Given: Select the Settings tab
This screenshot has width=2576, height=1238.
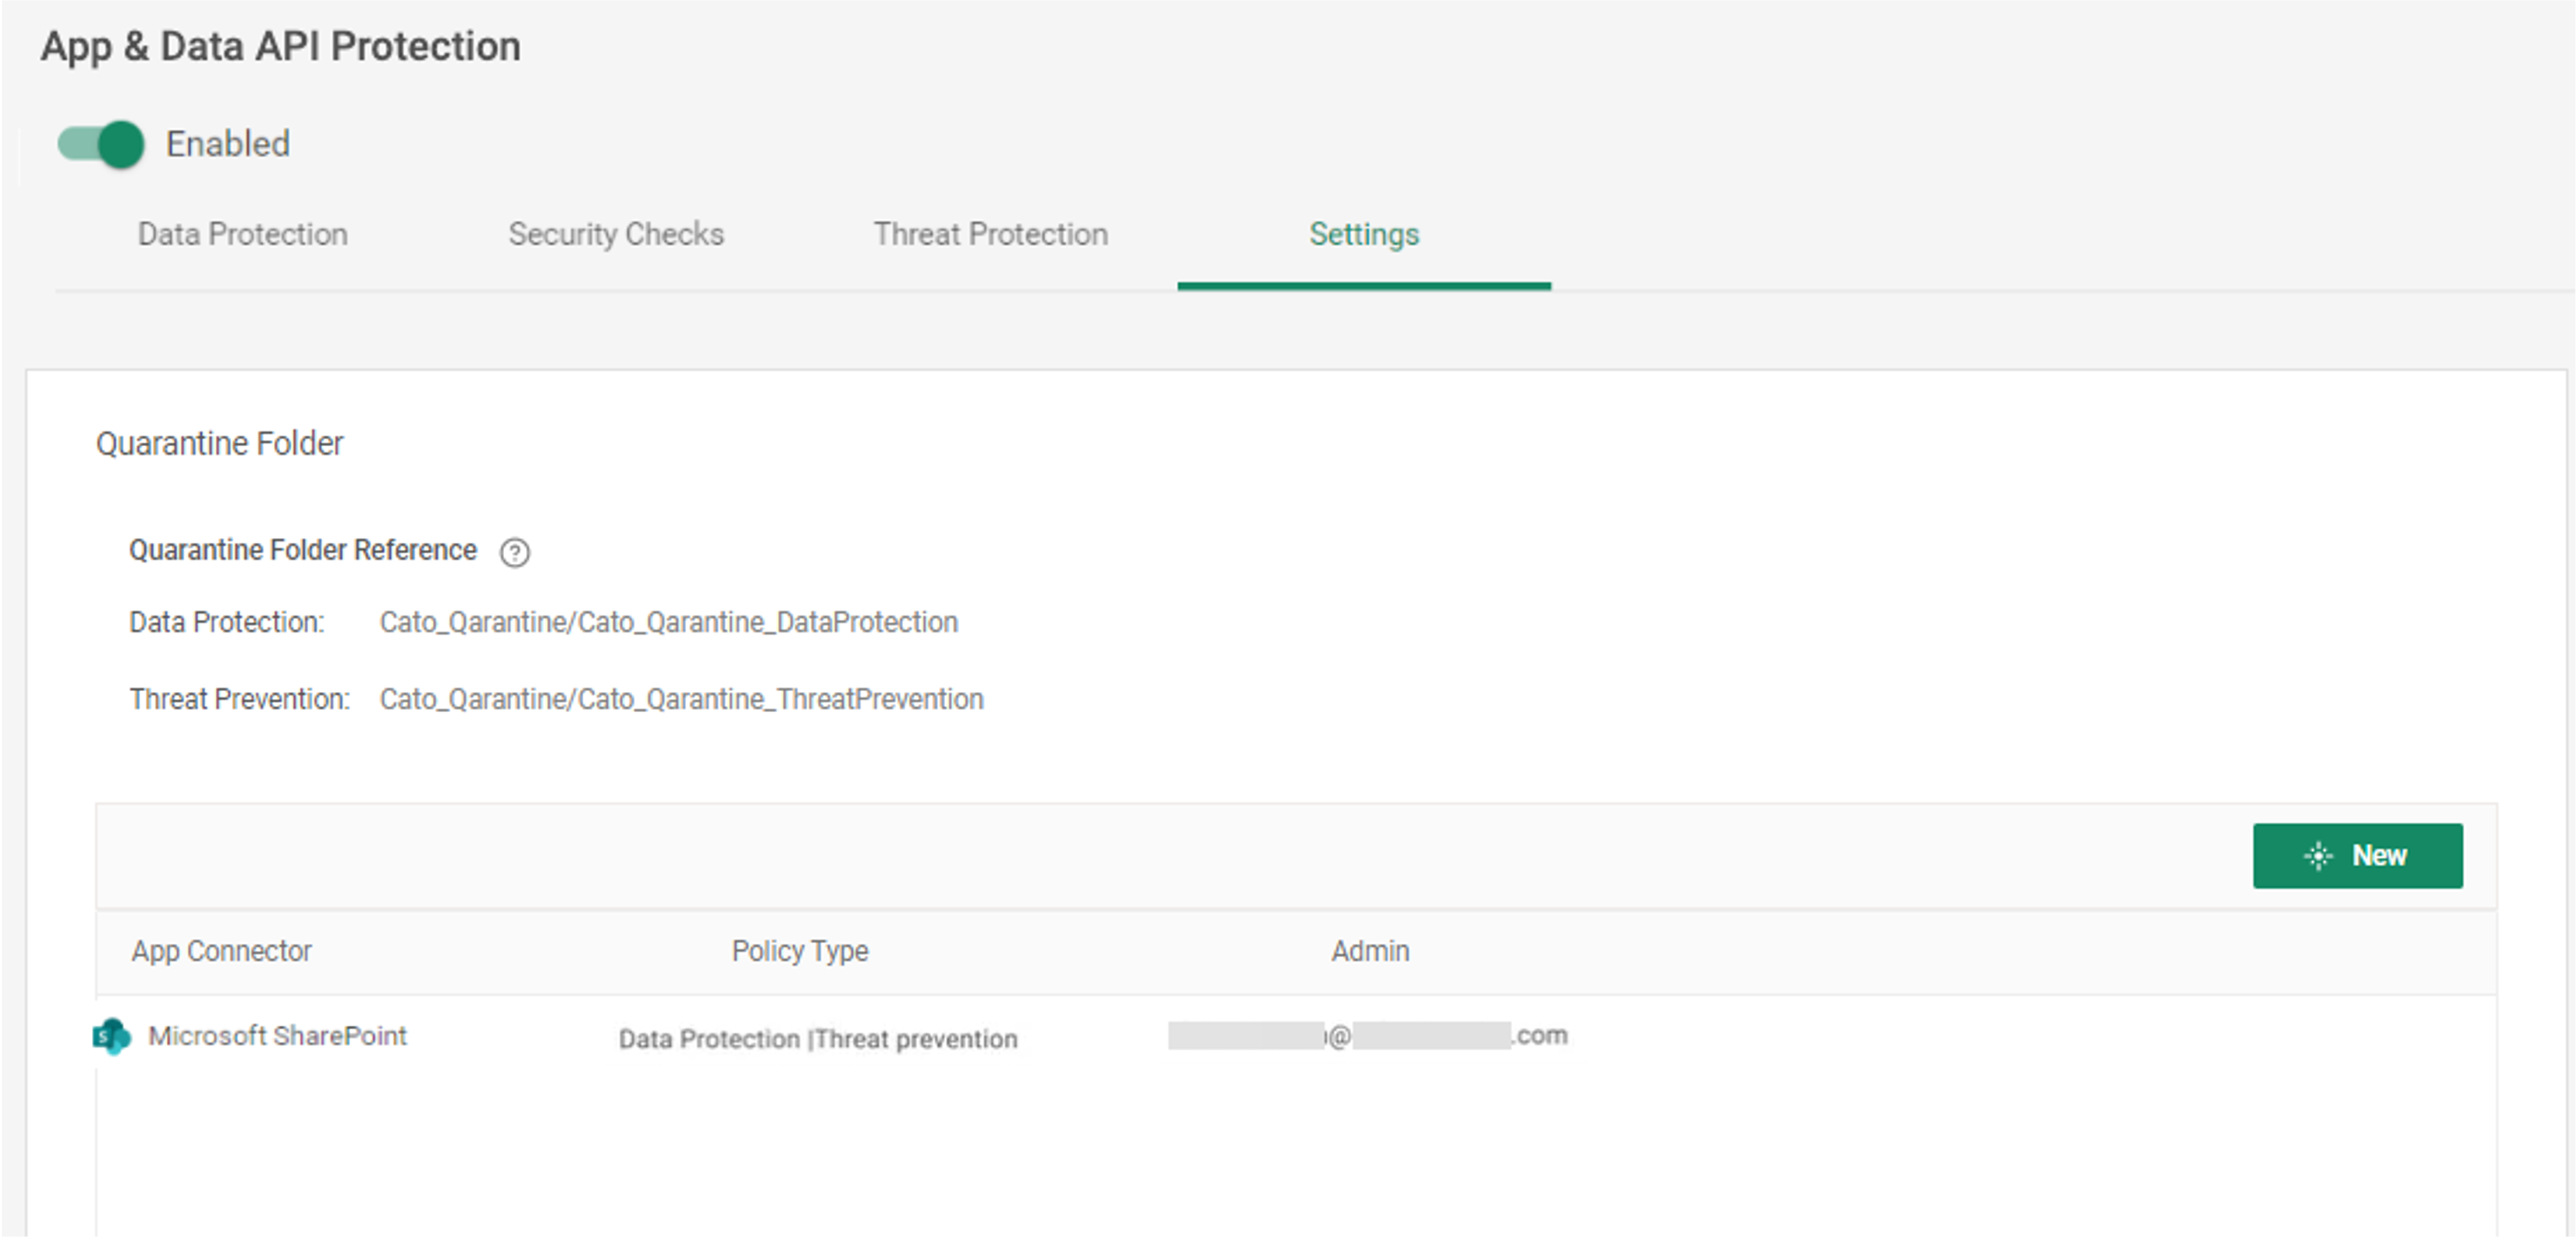Looking at the screenshot, I should tap(1364, 234).
